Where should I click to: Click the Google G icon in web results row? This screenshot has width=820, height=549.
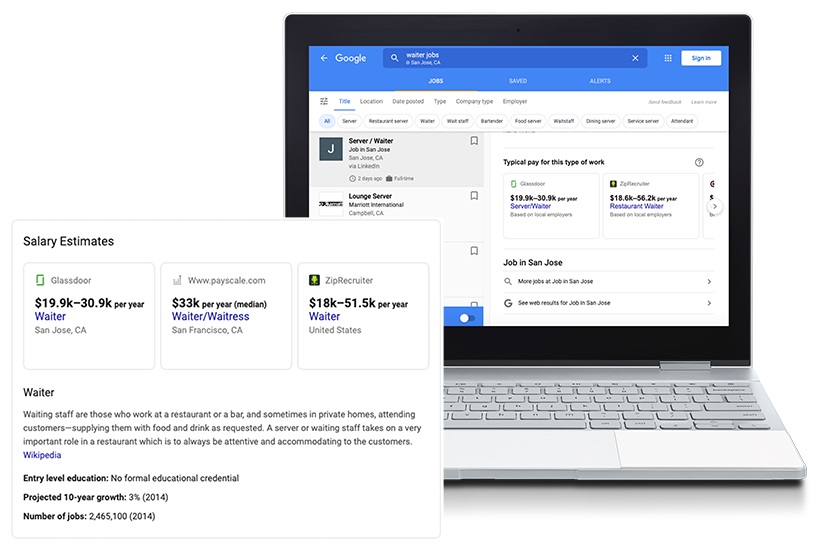pos(508,303)
